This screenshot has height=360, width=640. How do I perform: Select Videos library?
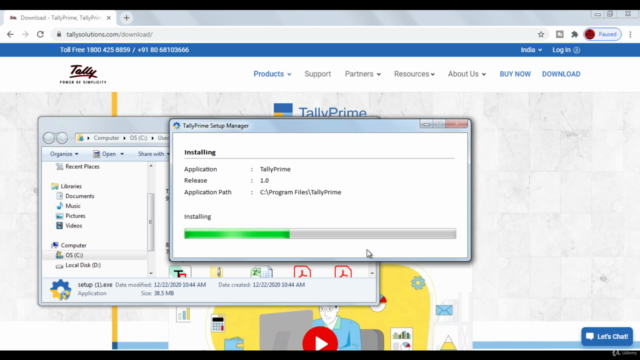tap(73, 225)
